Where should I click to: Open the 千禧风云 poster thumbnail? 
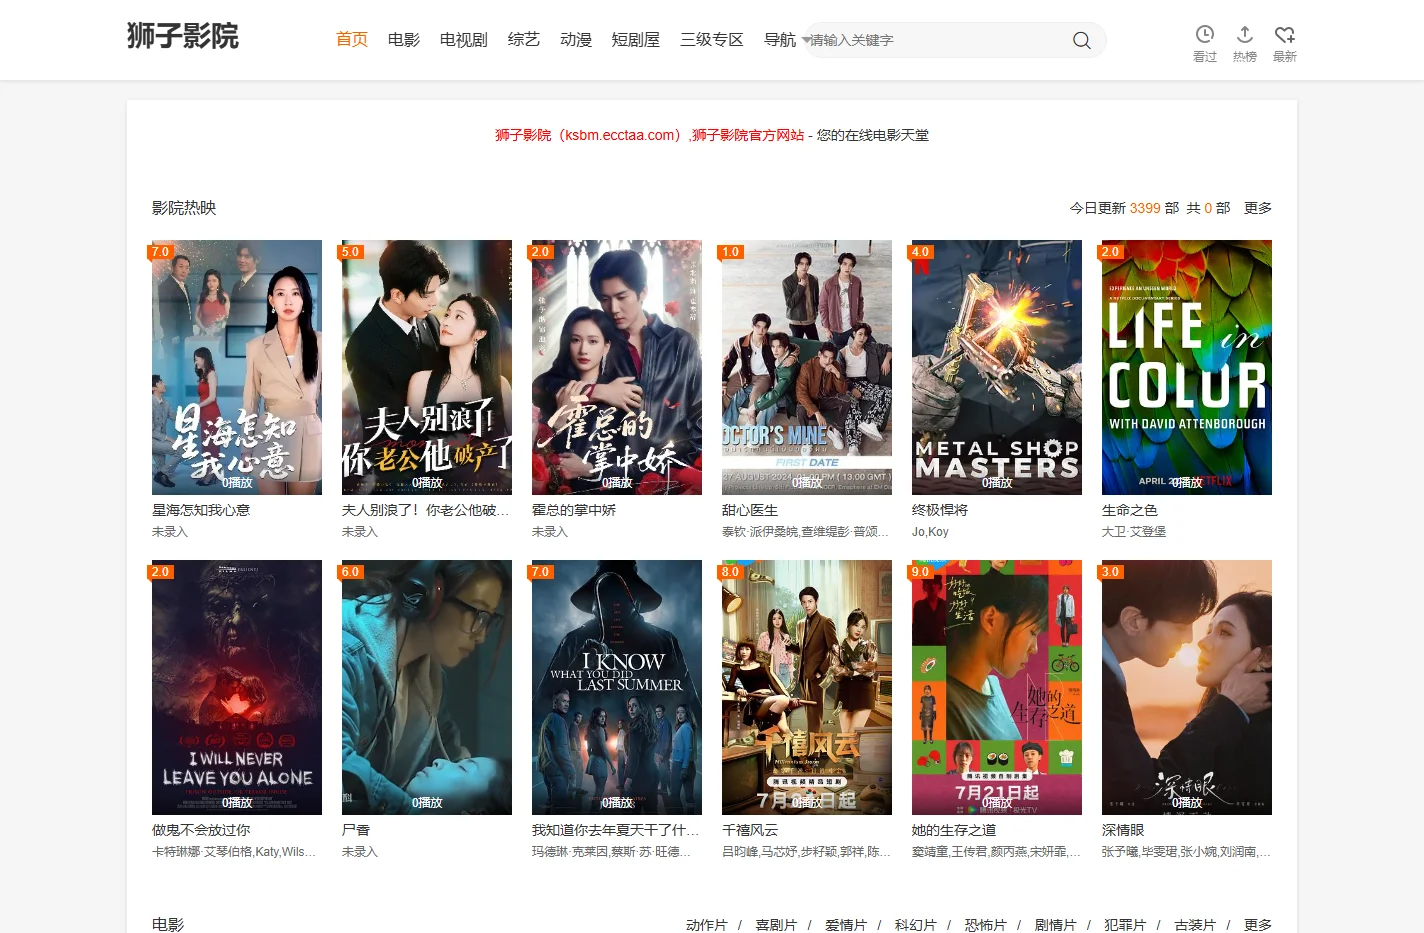pos(807,687)
